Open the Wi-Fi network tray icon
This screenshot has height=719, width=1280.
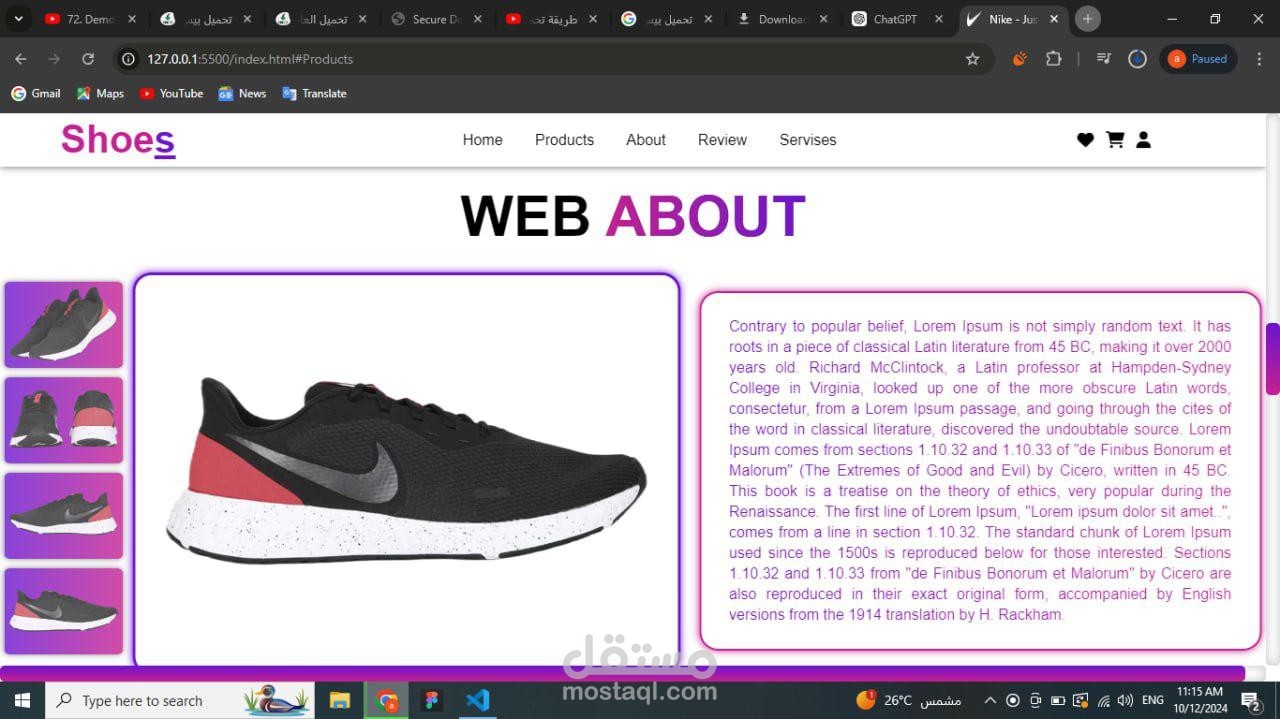[1104, 700]
